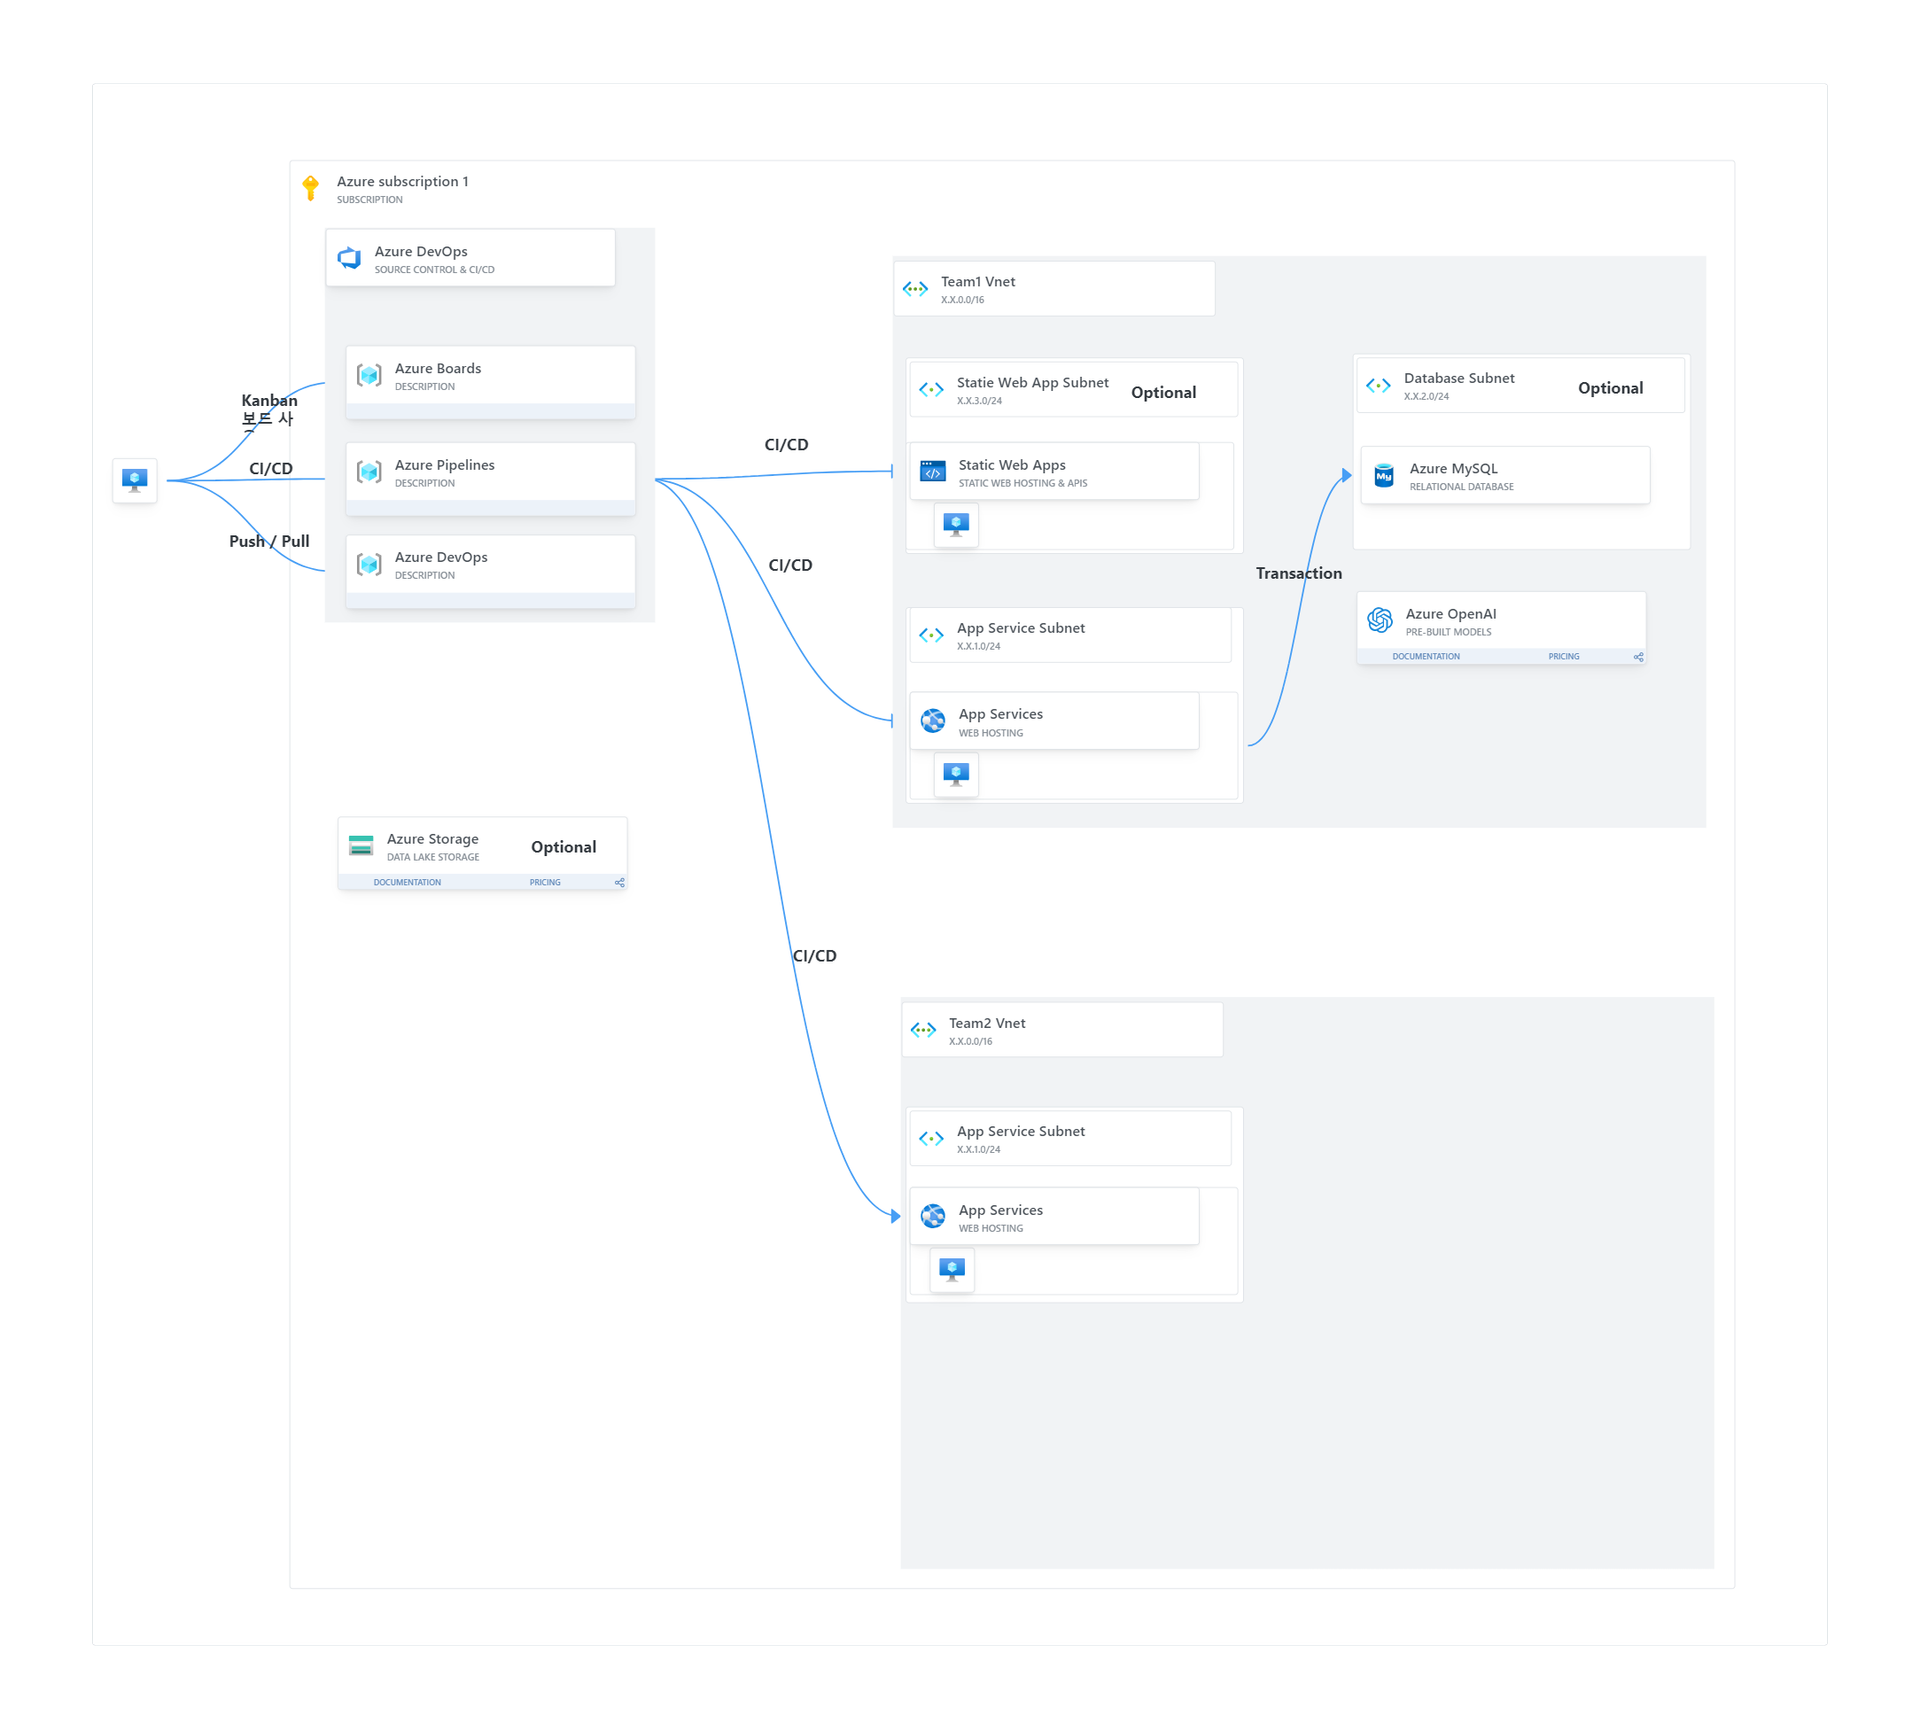
Task: Click the VM icon below Team1 App Services
Action: (957, 775)
